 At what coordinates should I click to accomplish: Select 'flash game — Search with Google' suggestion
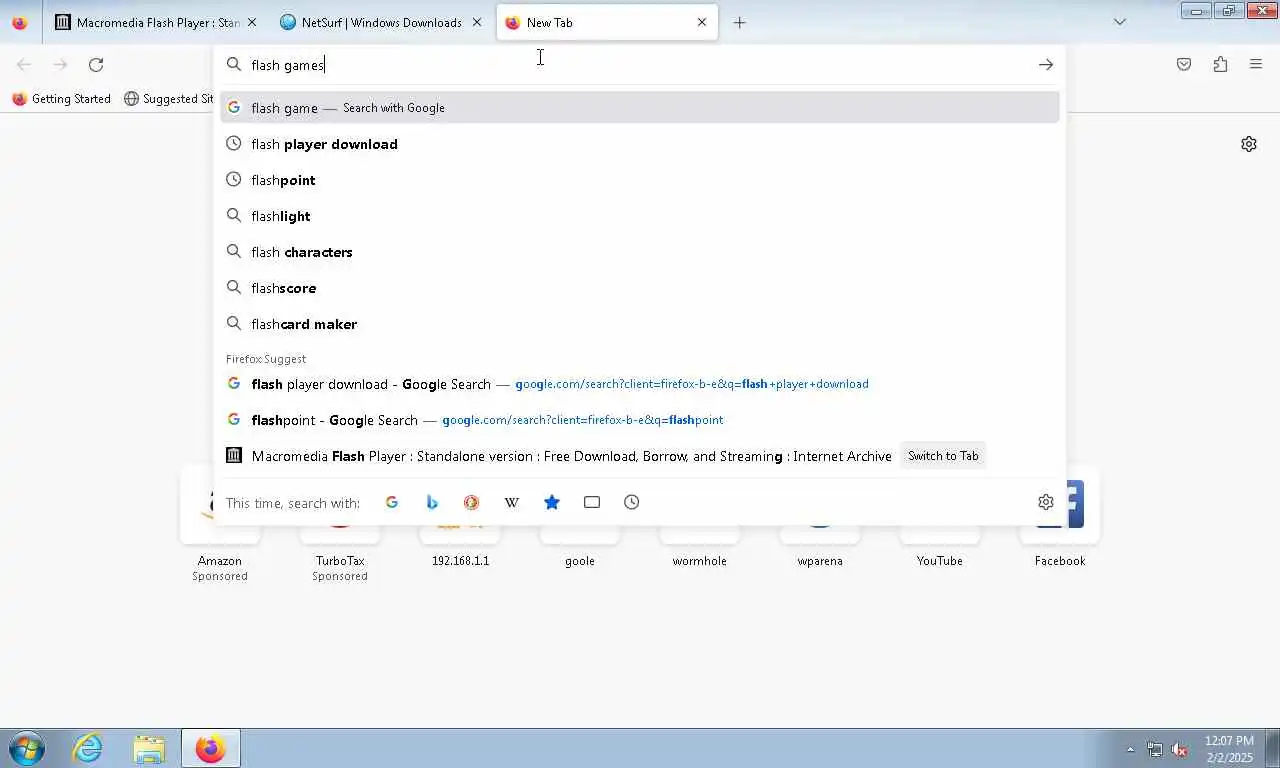(640, 108)
